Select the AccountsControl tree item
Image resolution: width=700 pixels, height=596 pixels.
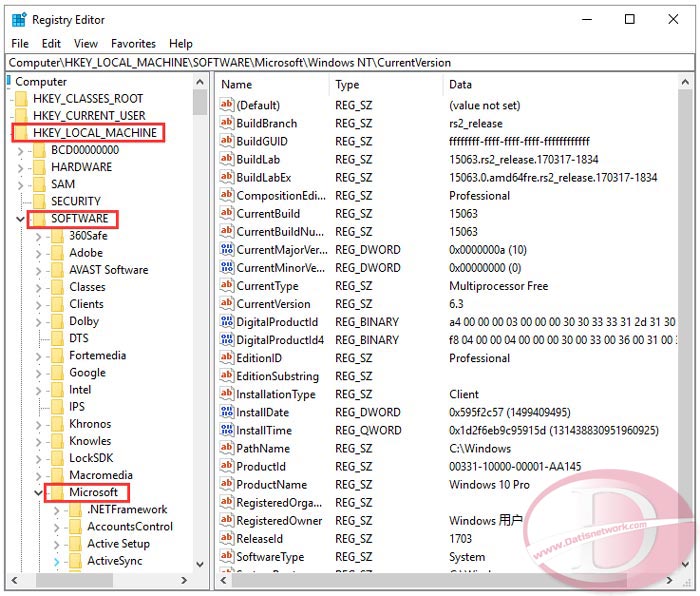(129, 526)
